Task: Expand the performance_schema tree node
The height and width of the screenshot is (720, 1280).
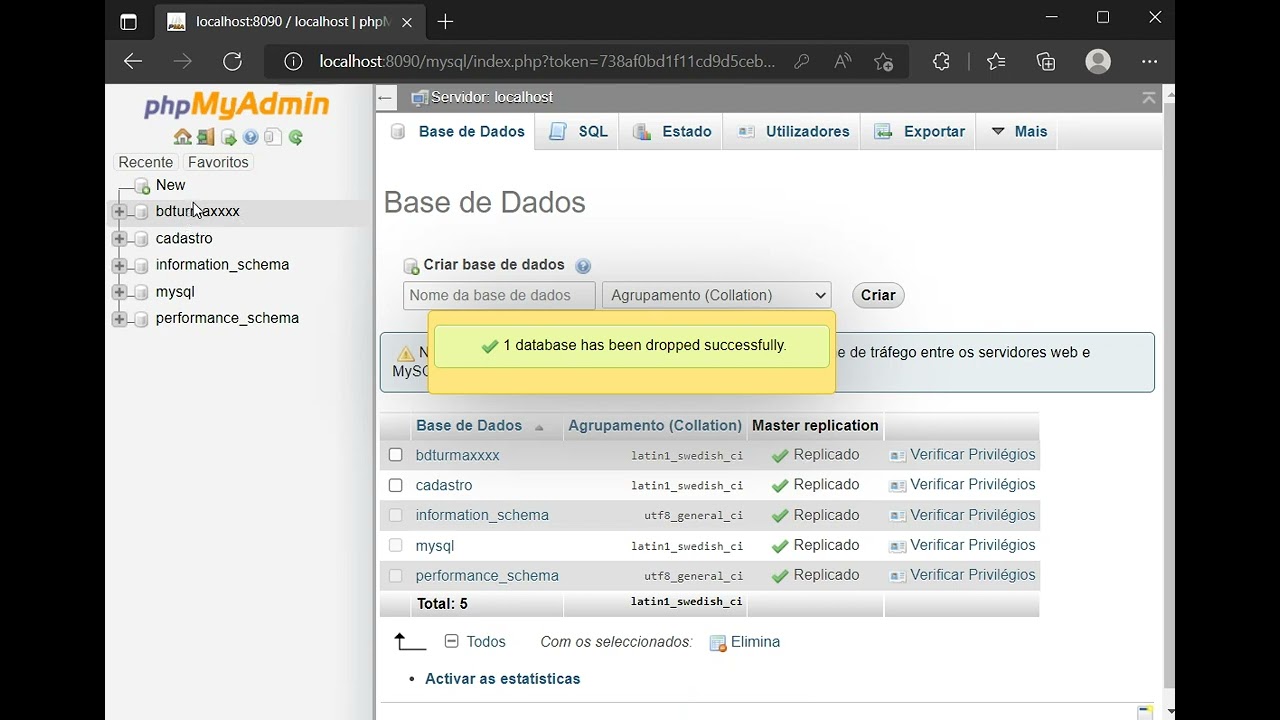Action: coord(119,319)
